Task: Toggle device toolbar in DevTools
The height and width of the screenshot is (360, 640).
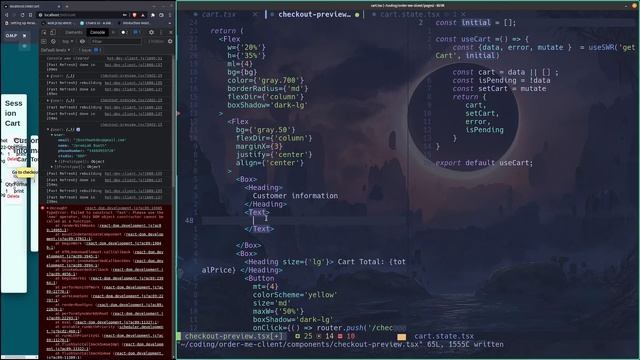Action: (x=53, y=32)
